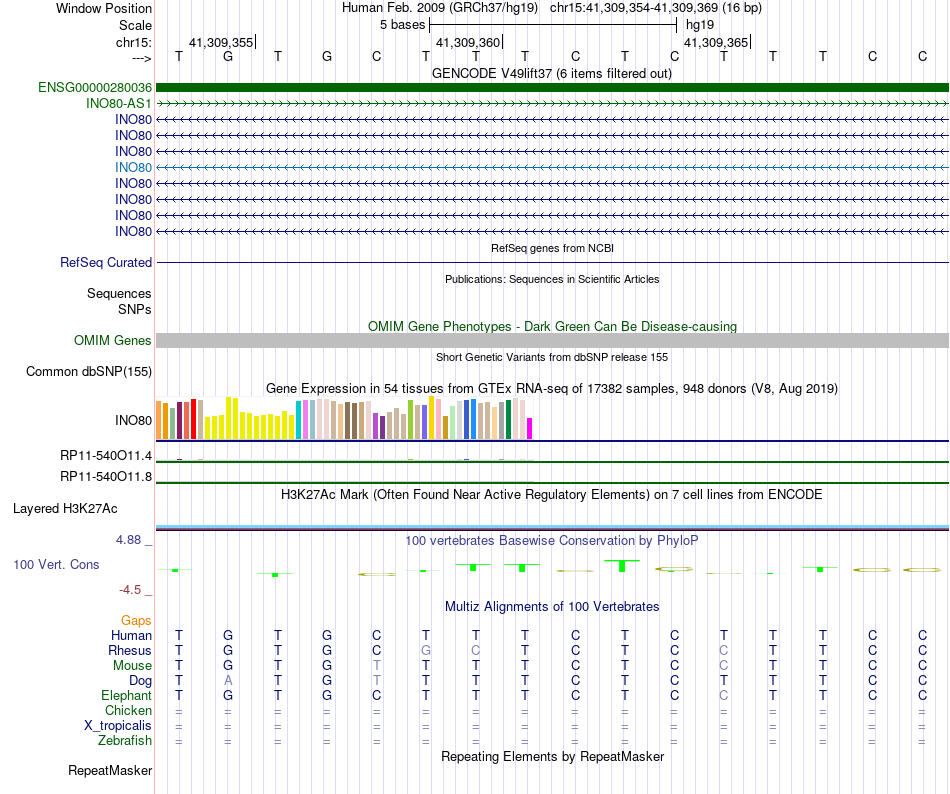The image size is (950, 794).
Task: Click the gray OMIM Genes bar
Action: 552,340
